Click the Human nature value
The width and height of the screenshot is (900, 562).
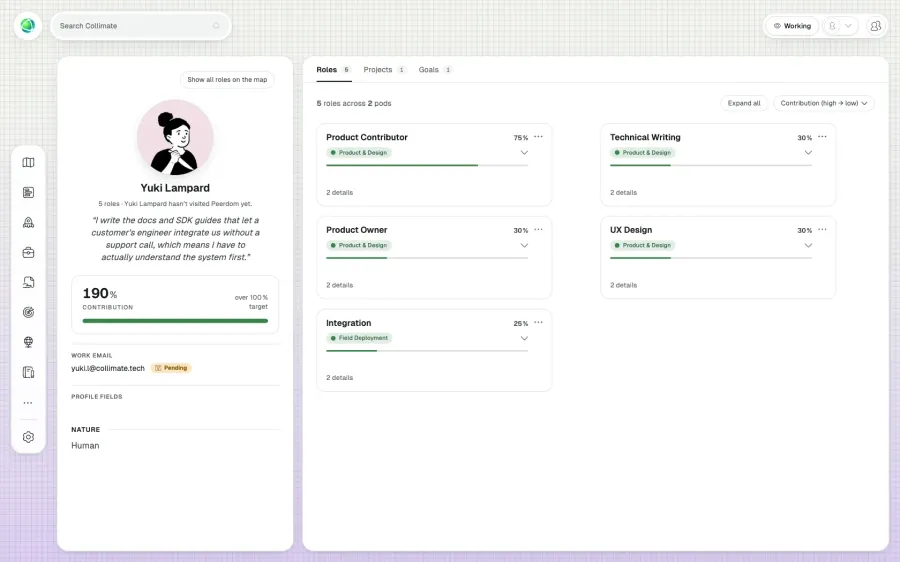coord(85,445)
